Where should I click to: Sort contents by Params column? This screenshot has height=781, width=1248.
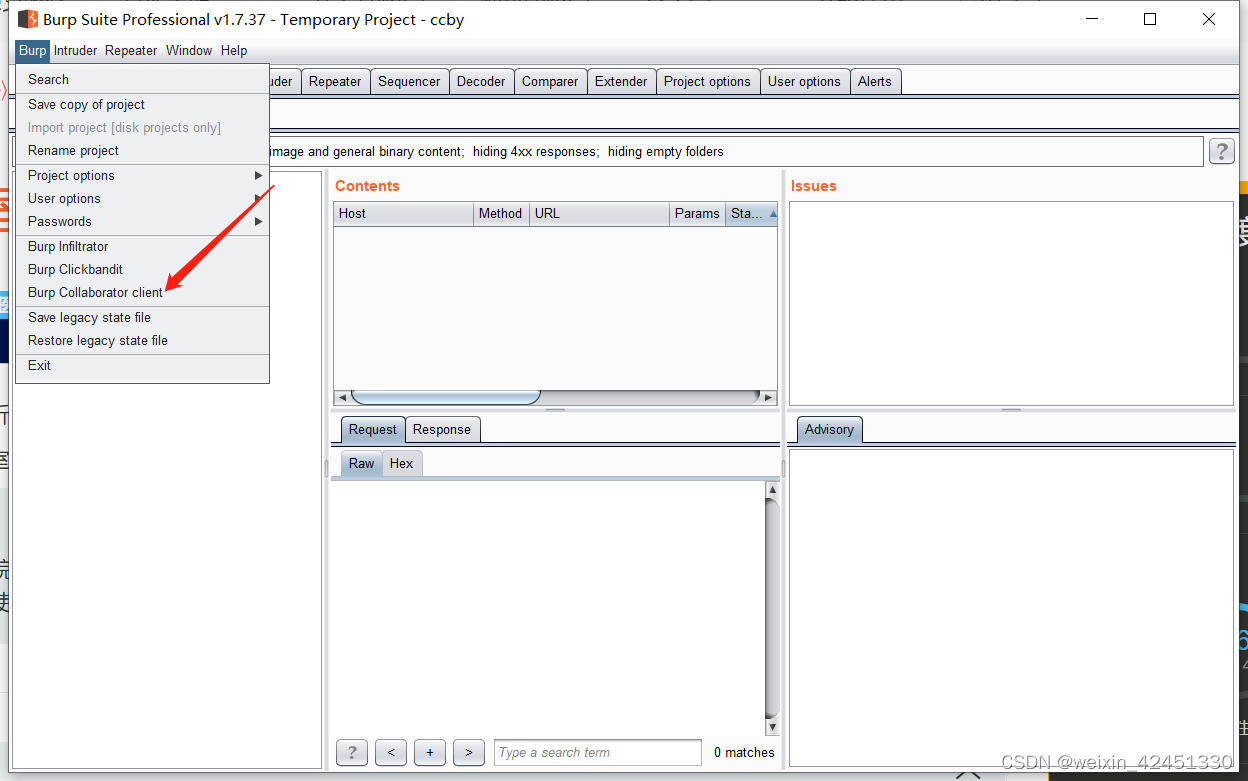point(697,213)
